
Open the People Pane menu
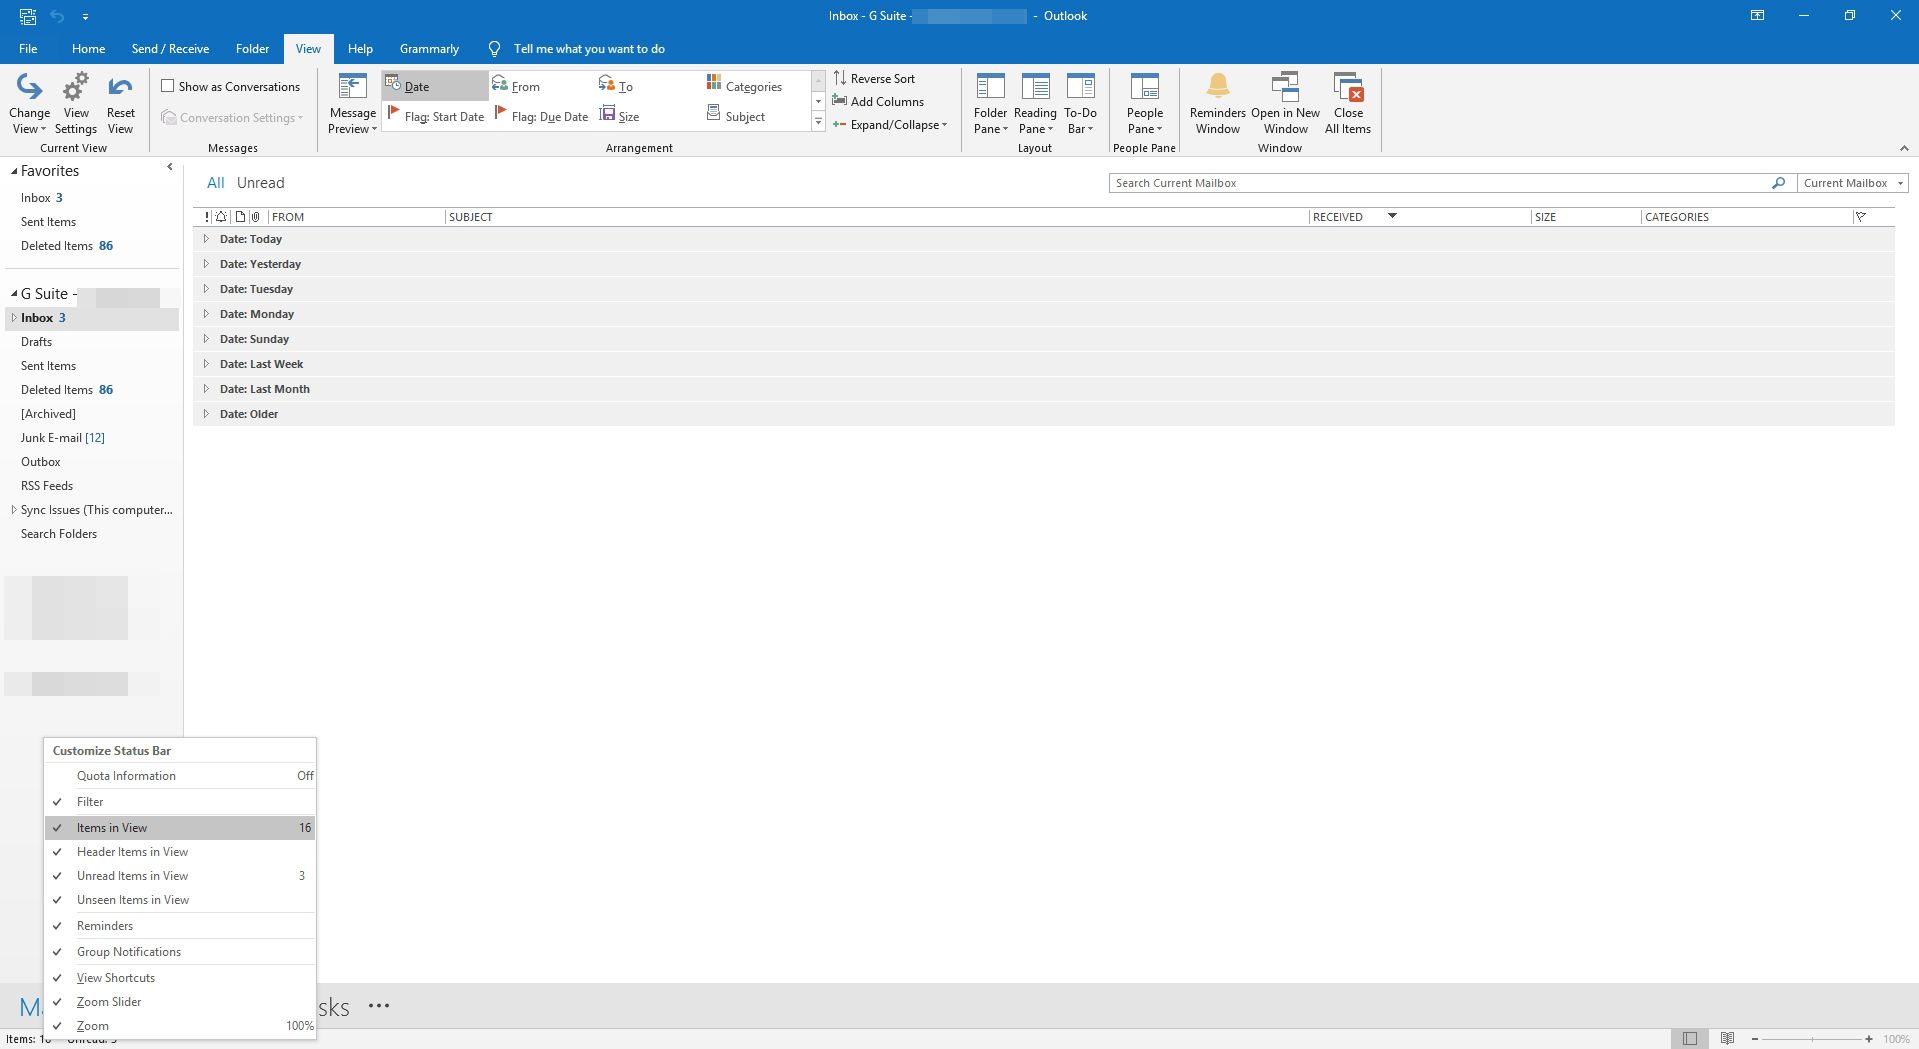[1144, 103]
